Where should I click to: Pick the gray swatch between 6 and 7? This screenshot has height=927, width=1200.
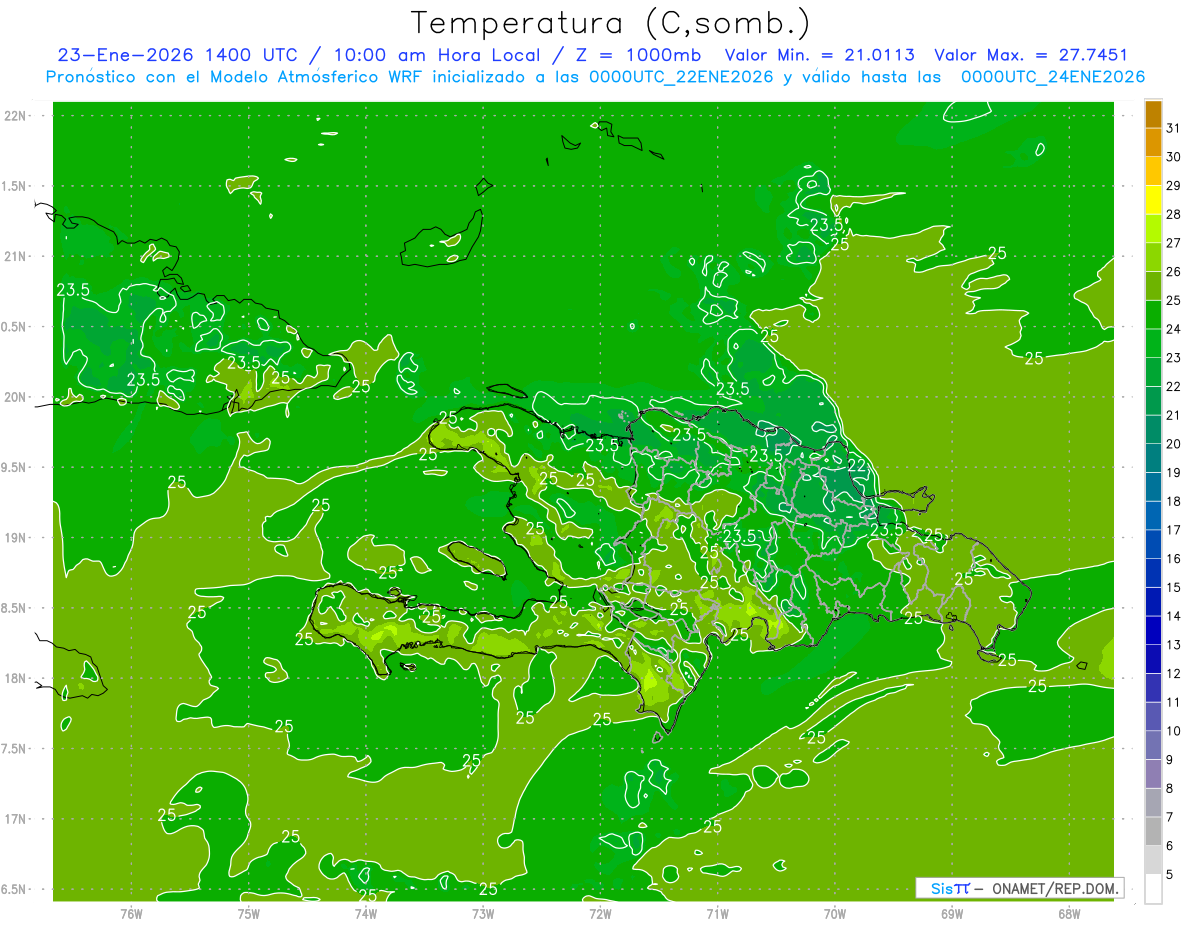point(1153,831)
